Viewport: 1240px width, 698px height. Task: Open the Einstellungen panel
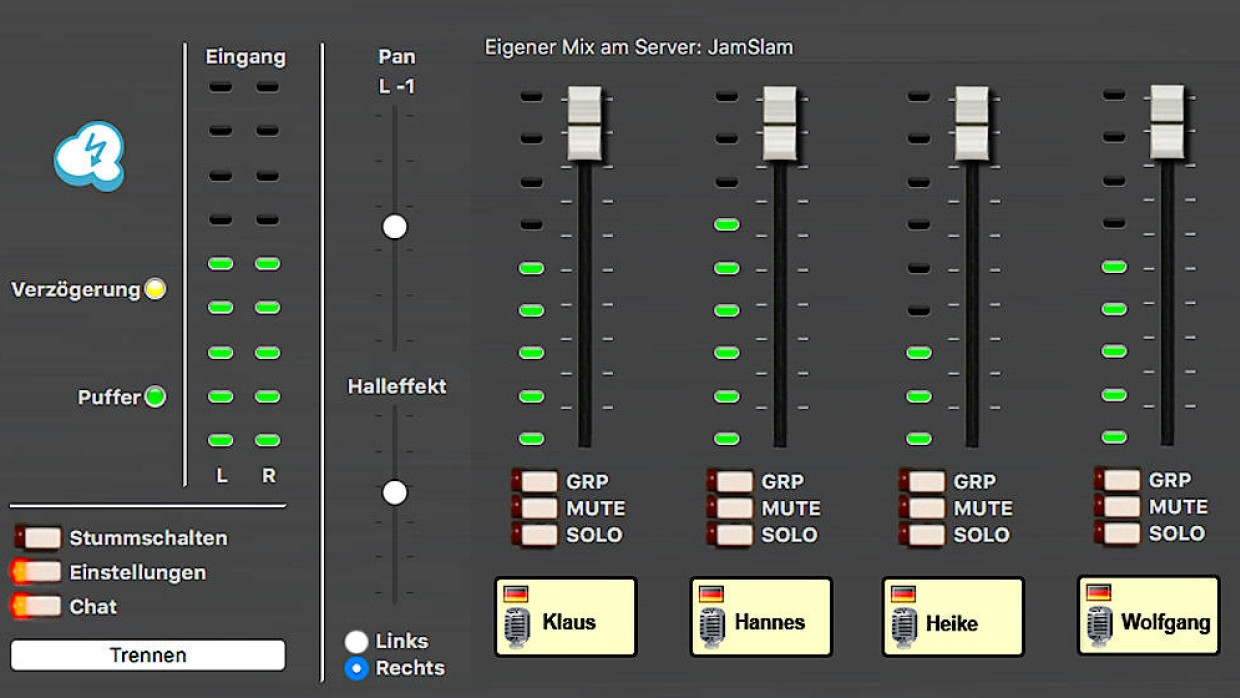tap(40, 572)
